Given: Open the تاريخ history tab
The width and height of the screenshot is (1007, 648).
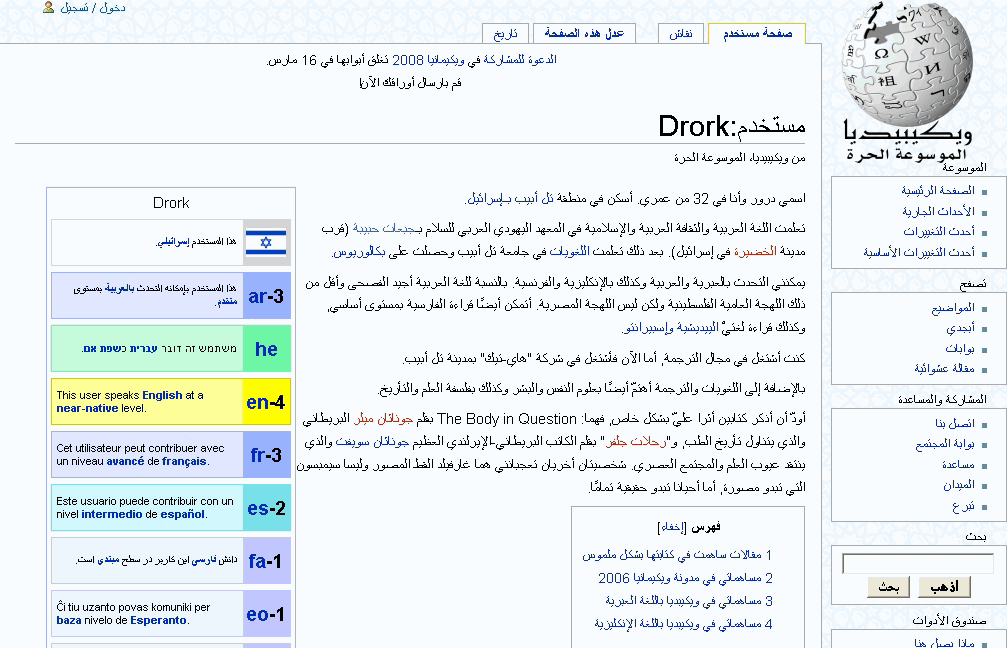Looking at the screenshot, I should [x=507, y=34].
